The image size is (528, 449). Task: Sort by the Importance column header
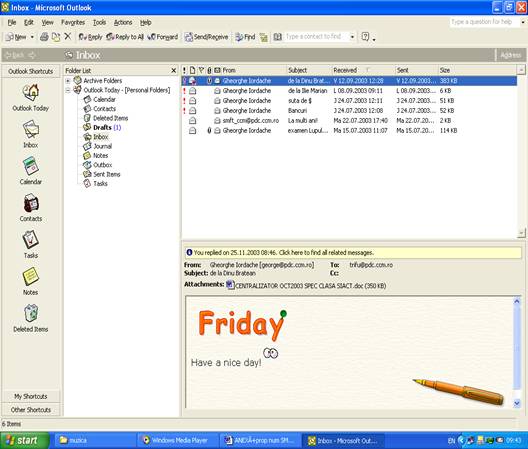click(x=184, y=70)
